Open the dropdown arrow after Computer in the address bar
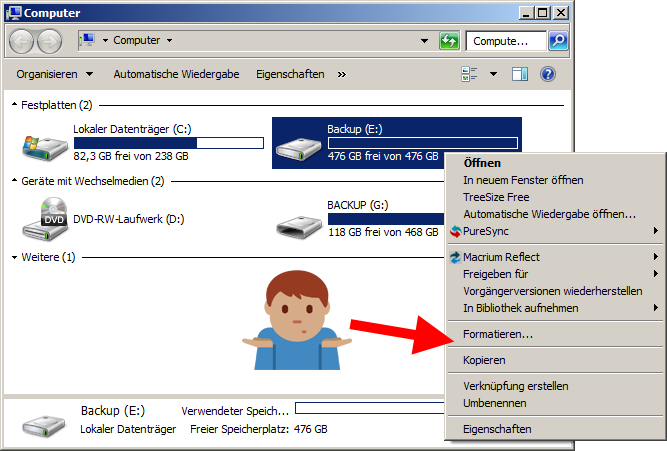Screen dimensions: 667x451 click(169, 41)
